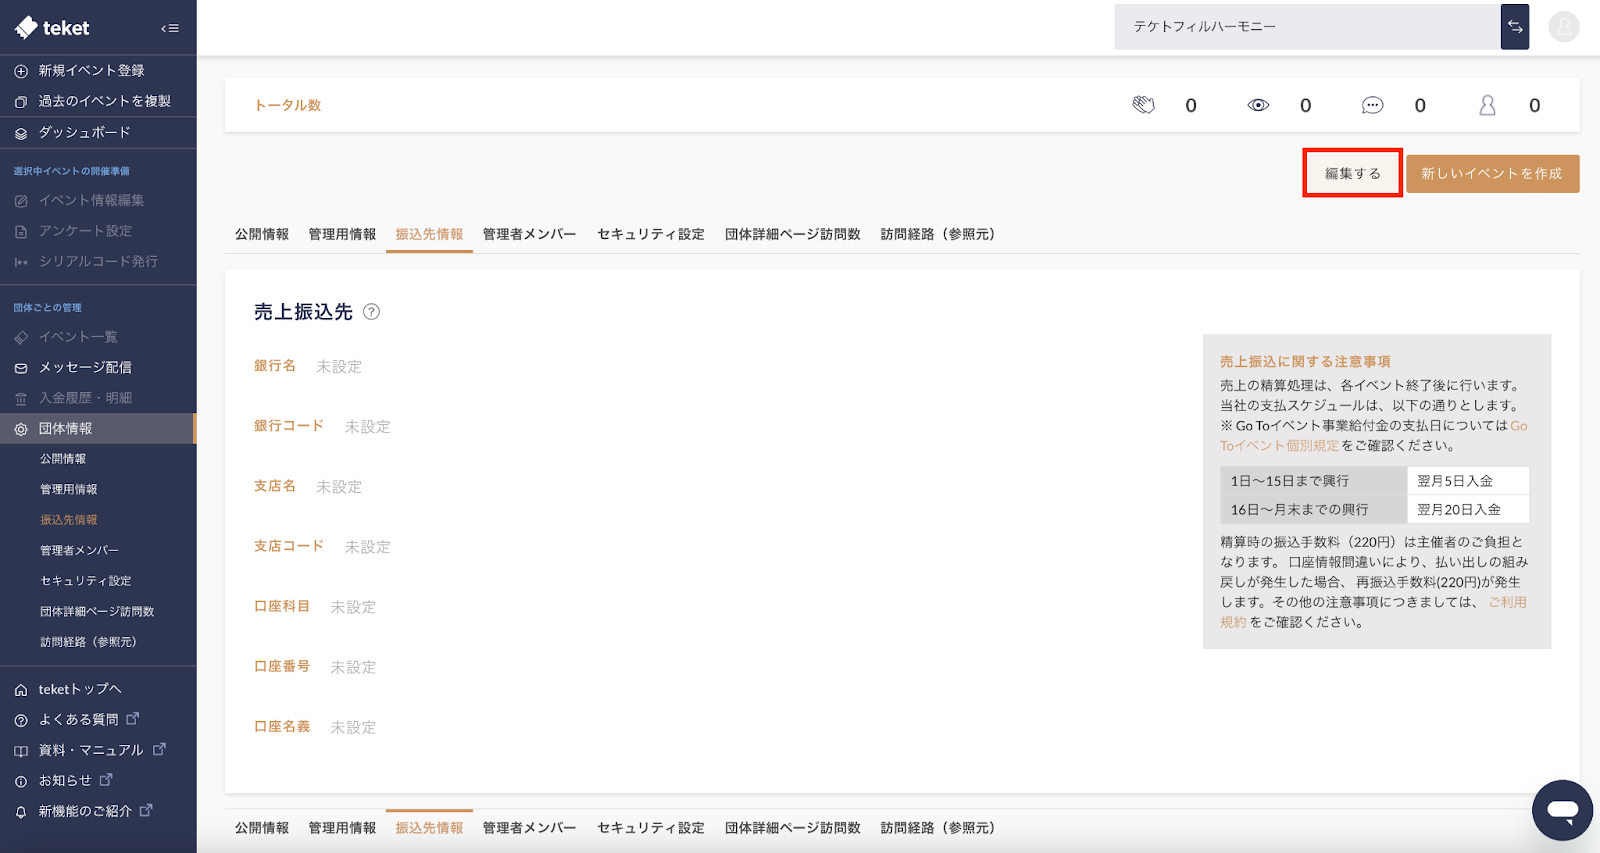Open the セキュリティ設定 tab at top

coord(650,234)
